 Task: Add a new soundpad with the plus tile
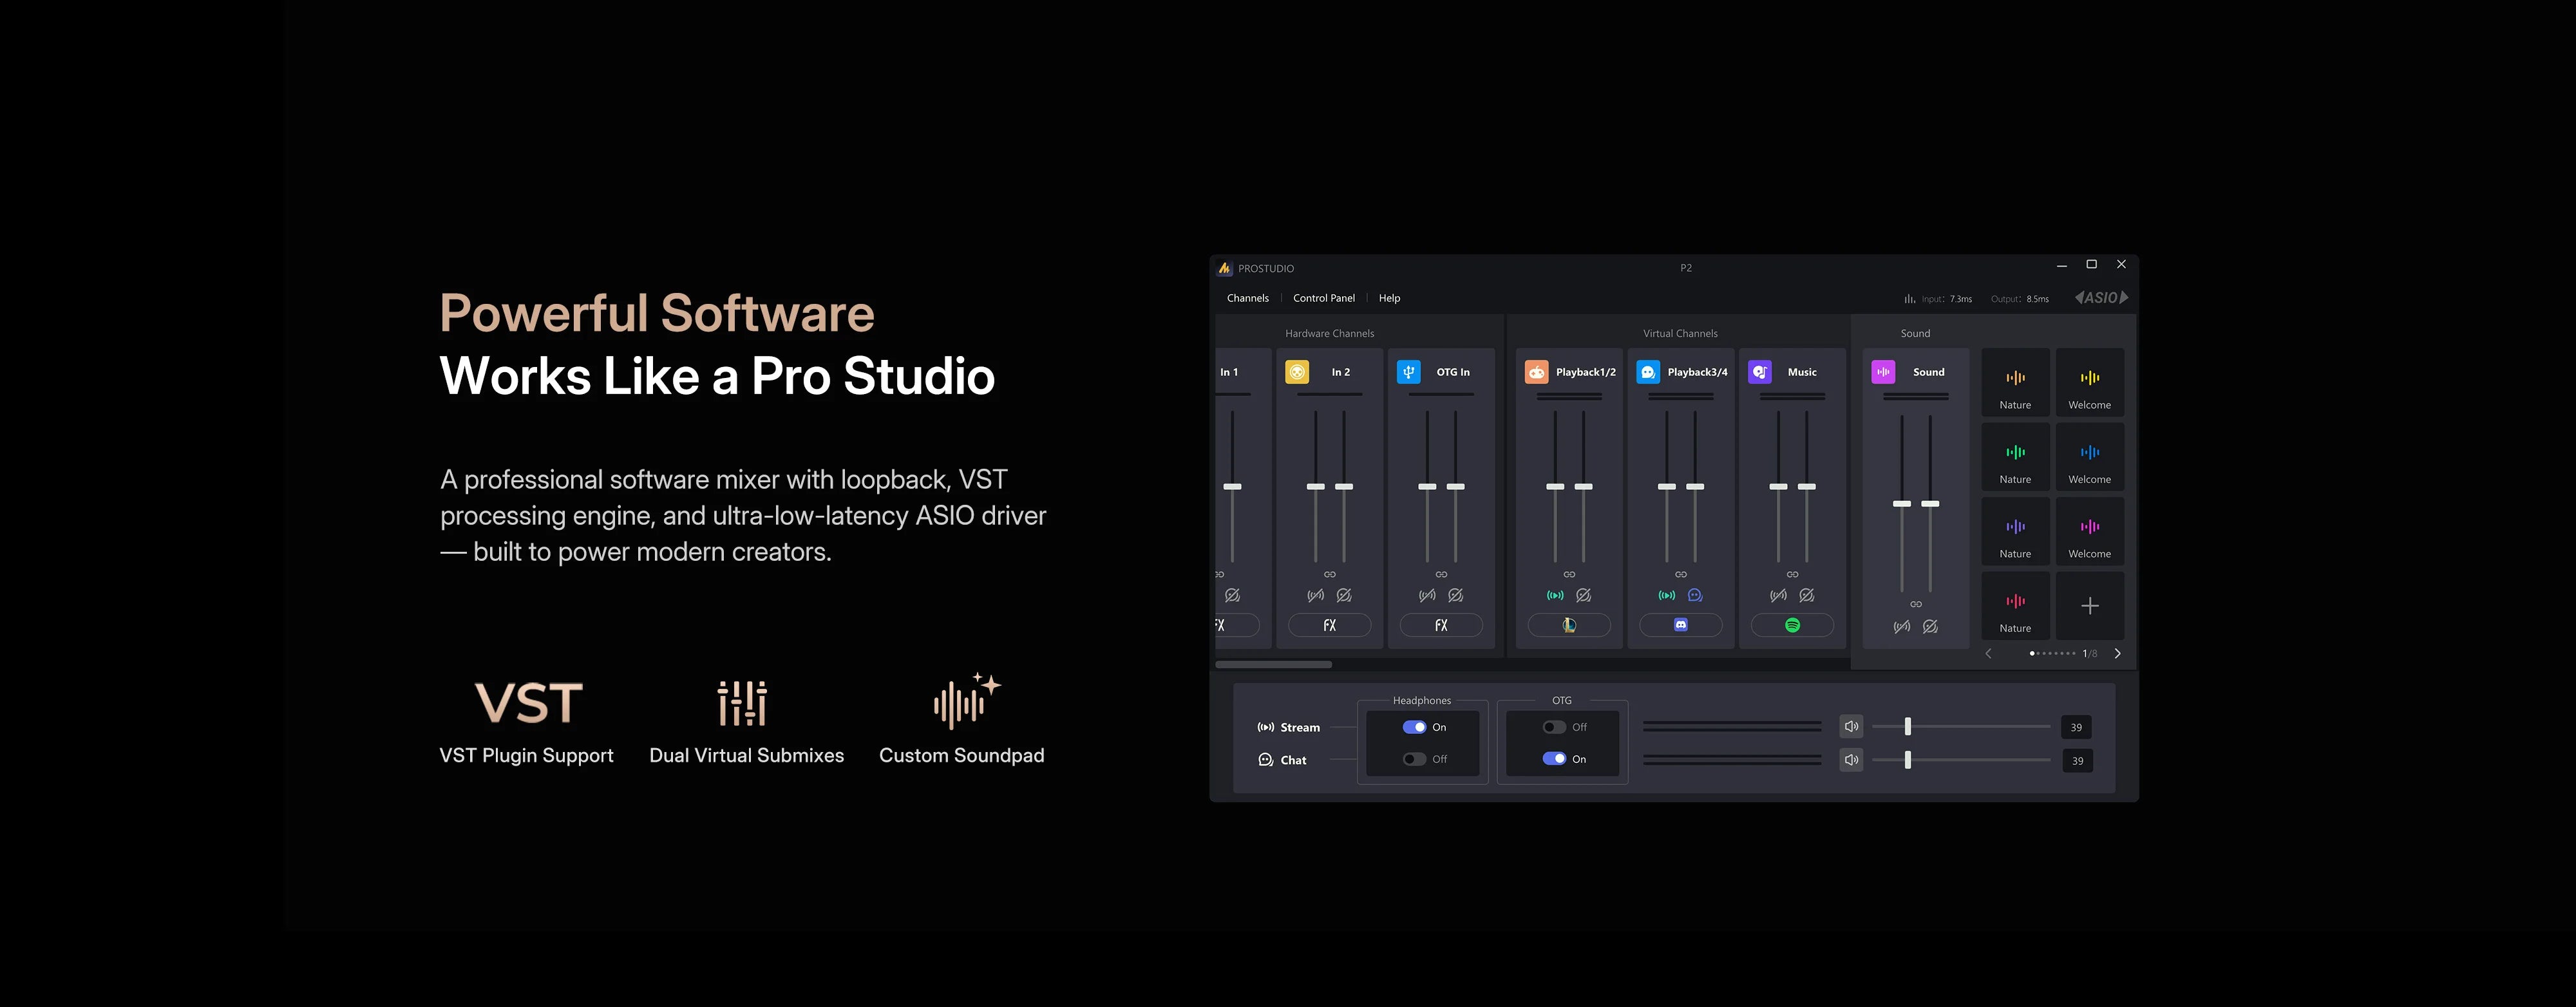2090,606
